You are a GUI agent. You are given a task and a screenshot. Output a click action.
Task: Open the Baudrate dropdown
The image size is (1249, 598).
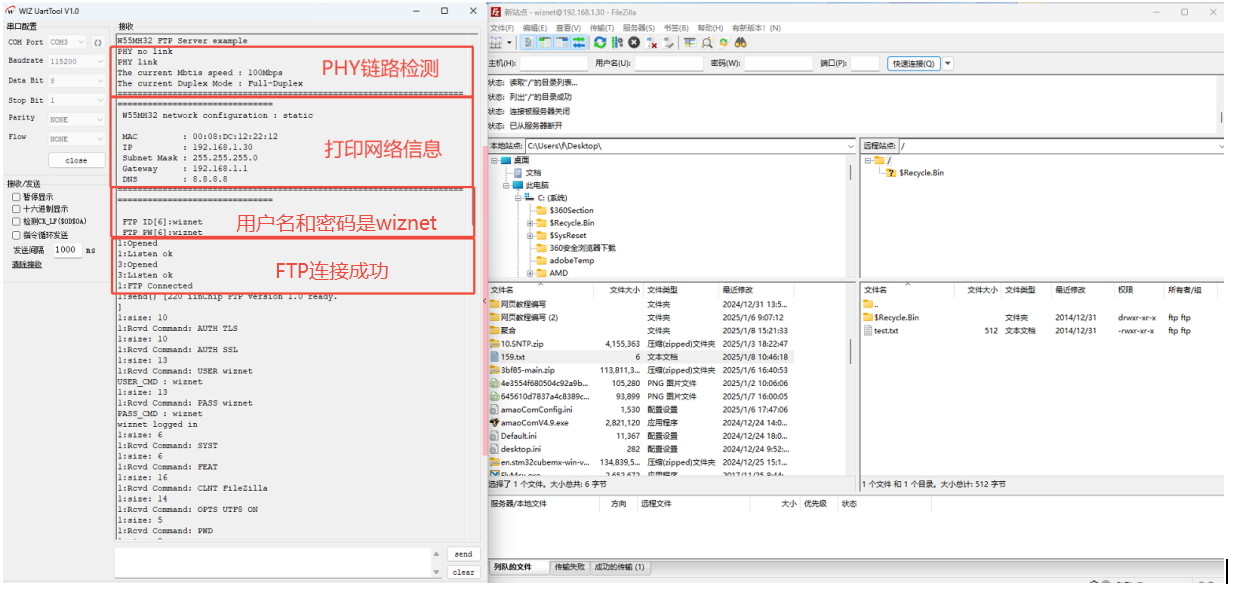(76, 61)
